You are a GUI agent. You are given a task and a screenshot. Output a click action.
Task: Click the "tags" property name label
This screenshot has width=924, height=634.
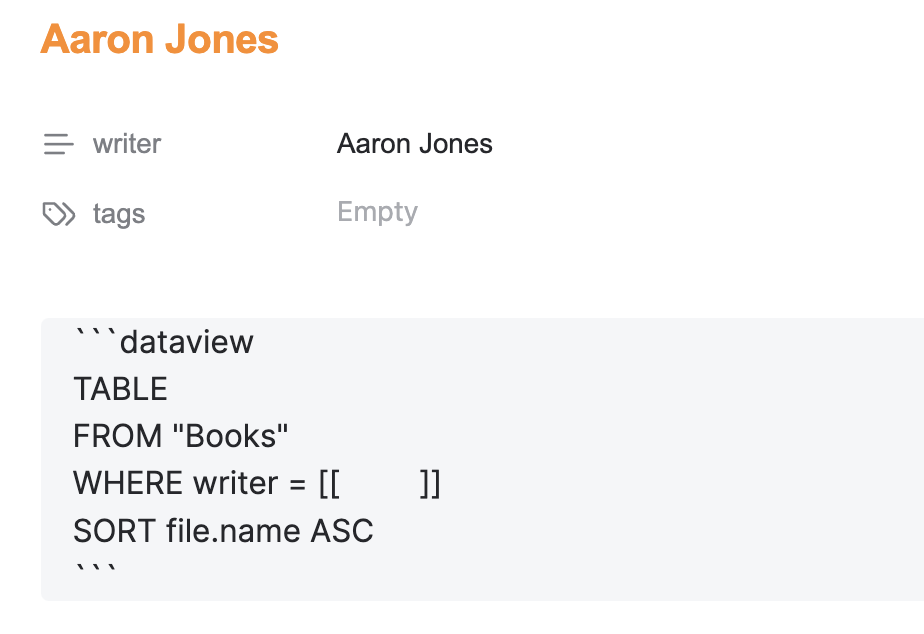tap(119, 214)
